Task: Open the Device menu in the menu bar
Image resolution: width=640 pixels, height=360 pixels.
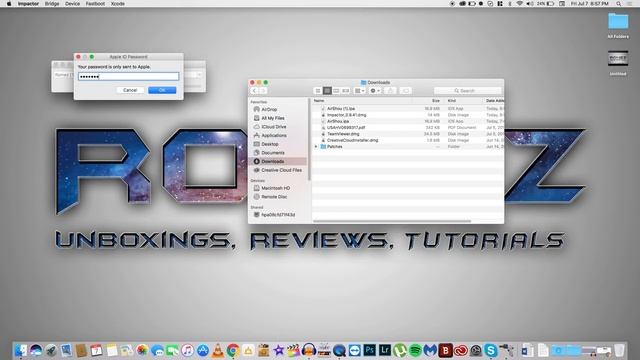Action: pos(72,4)
